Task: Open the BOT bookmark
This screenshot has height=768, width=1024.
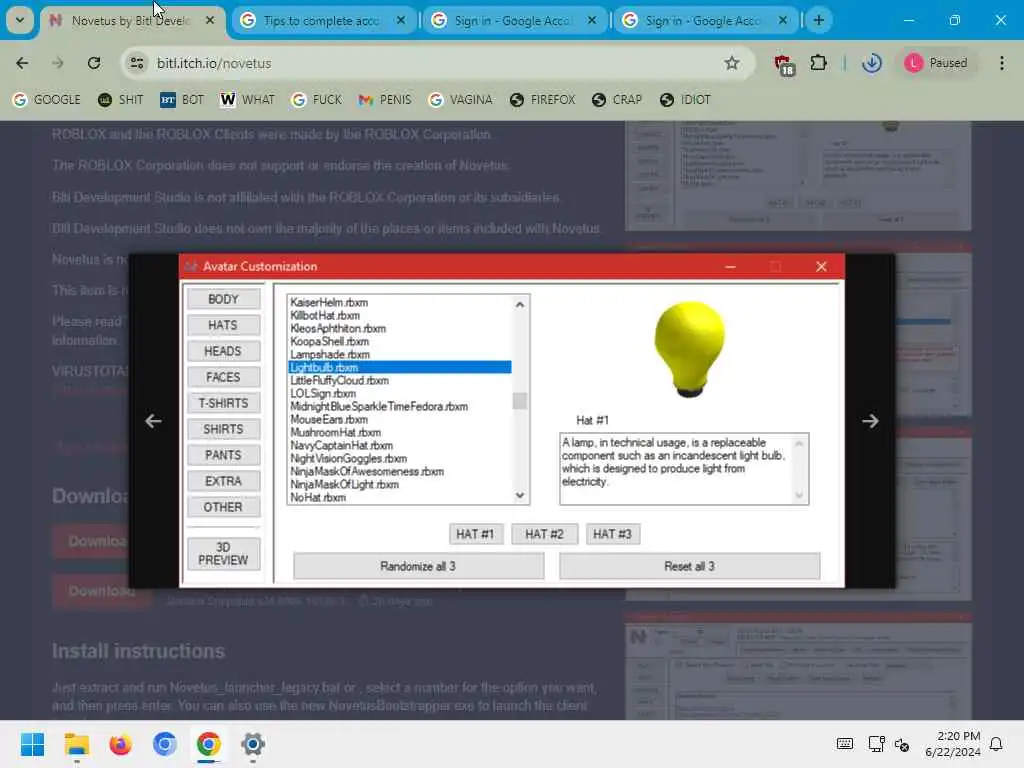Action: pyautogui.click(x=182, y=100)
